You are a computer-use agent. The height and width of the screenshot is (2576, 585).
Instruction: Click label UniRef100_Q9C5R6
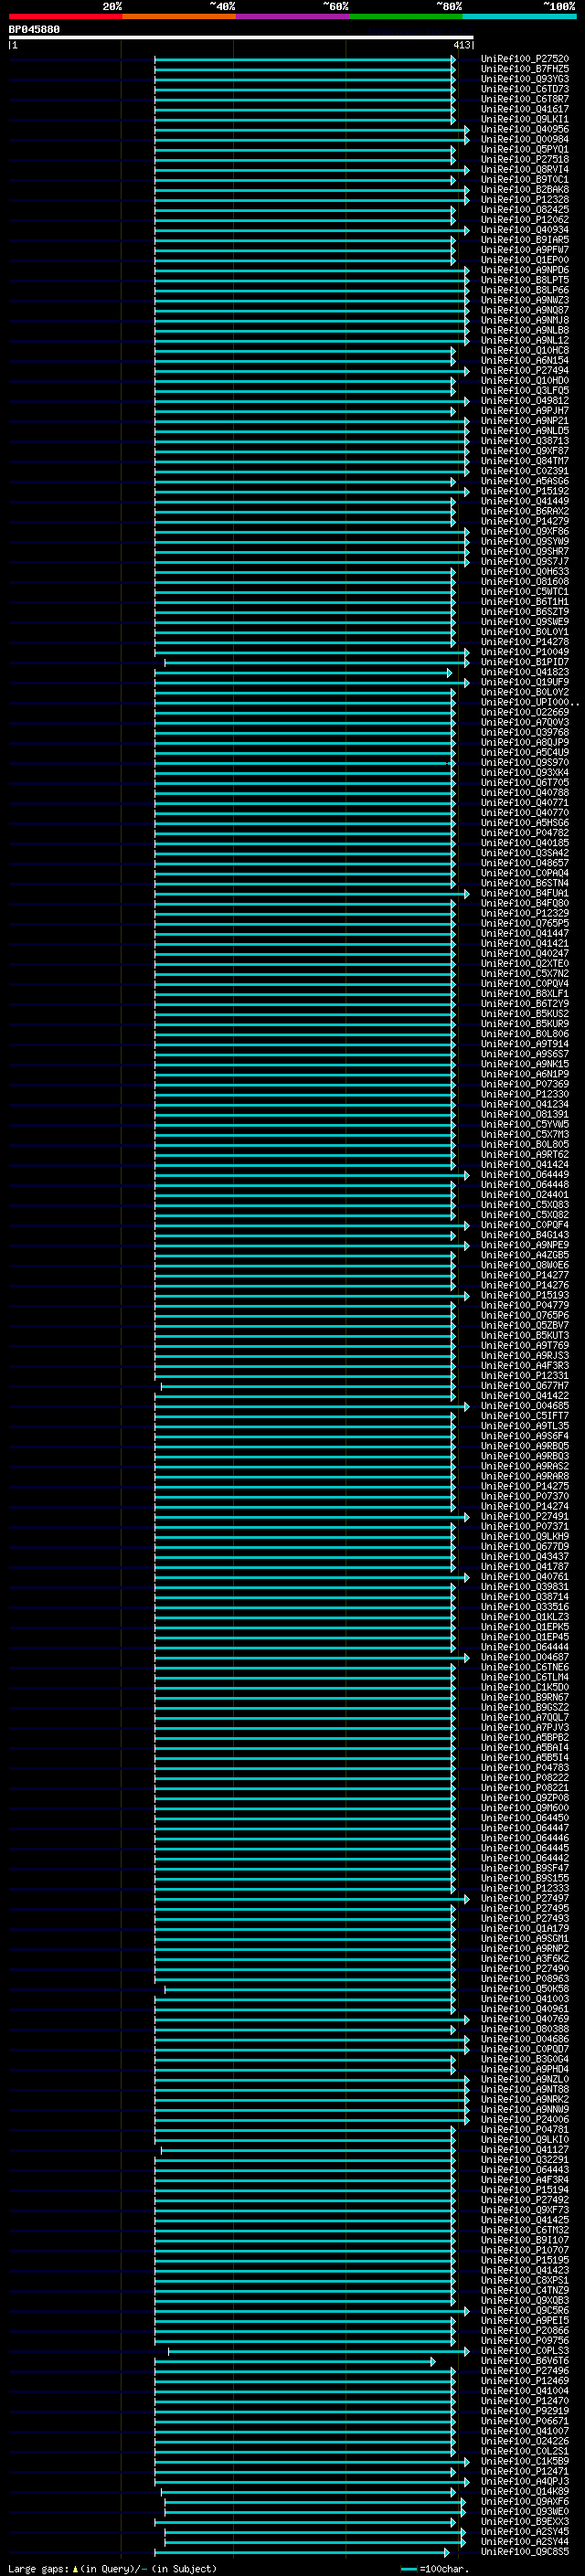[x=525, y=2311]
